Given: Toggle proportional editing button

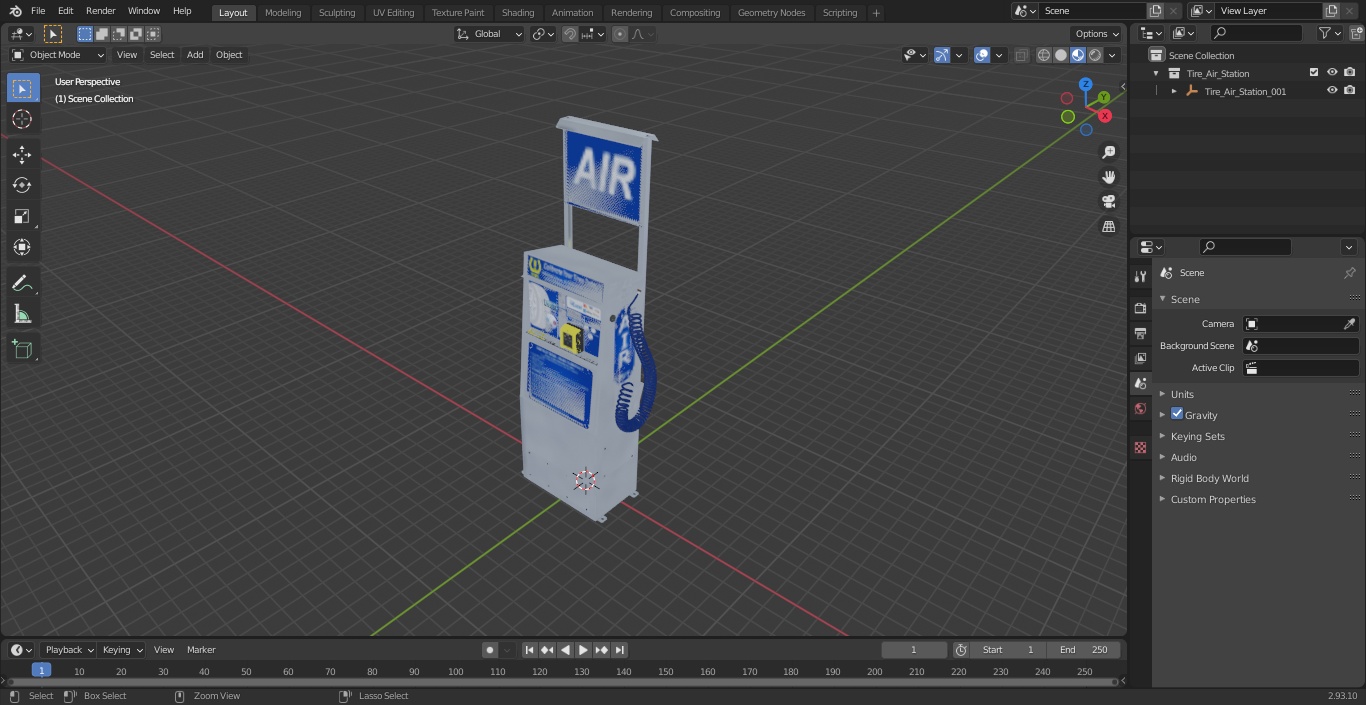Looking at the screenshot, I should pos(620,34).
